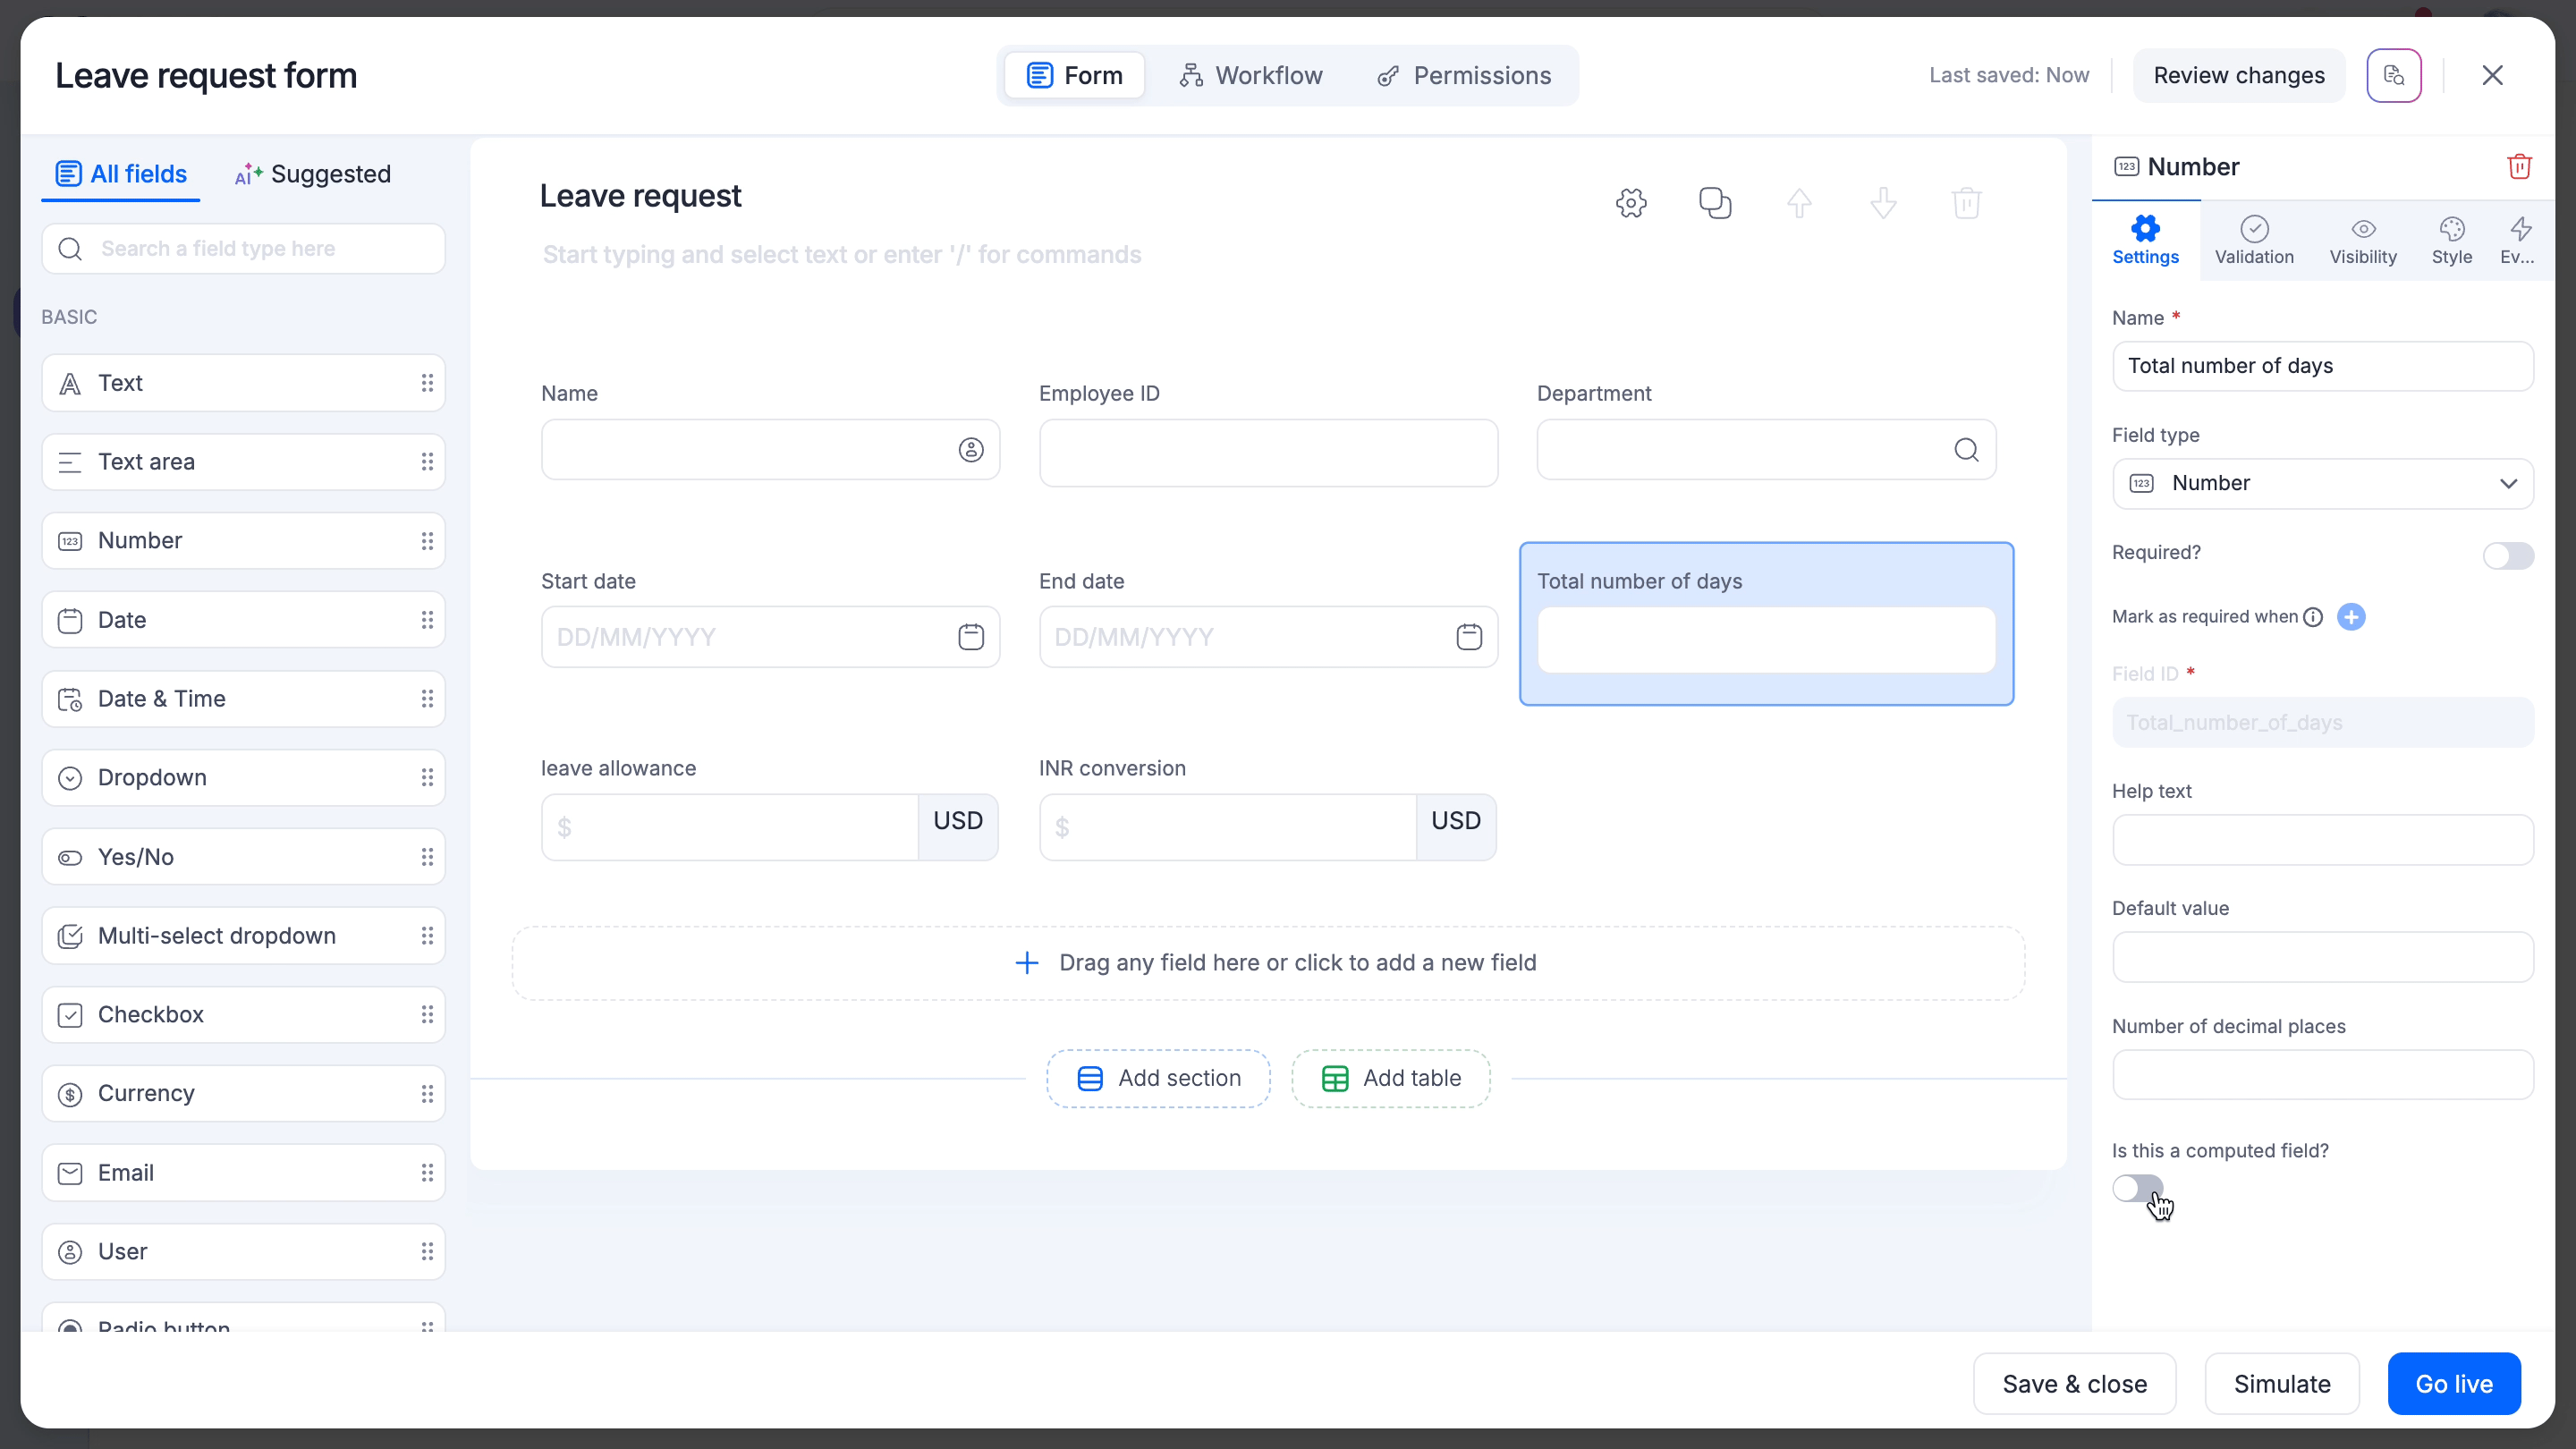
Task: Open calendar picker for Start date
Action: (x=971, y=637)
